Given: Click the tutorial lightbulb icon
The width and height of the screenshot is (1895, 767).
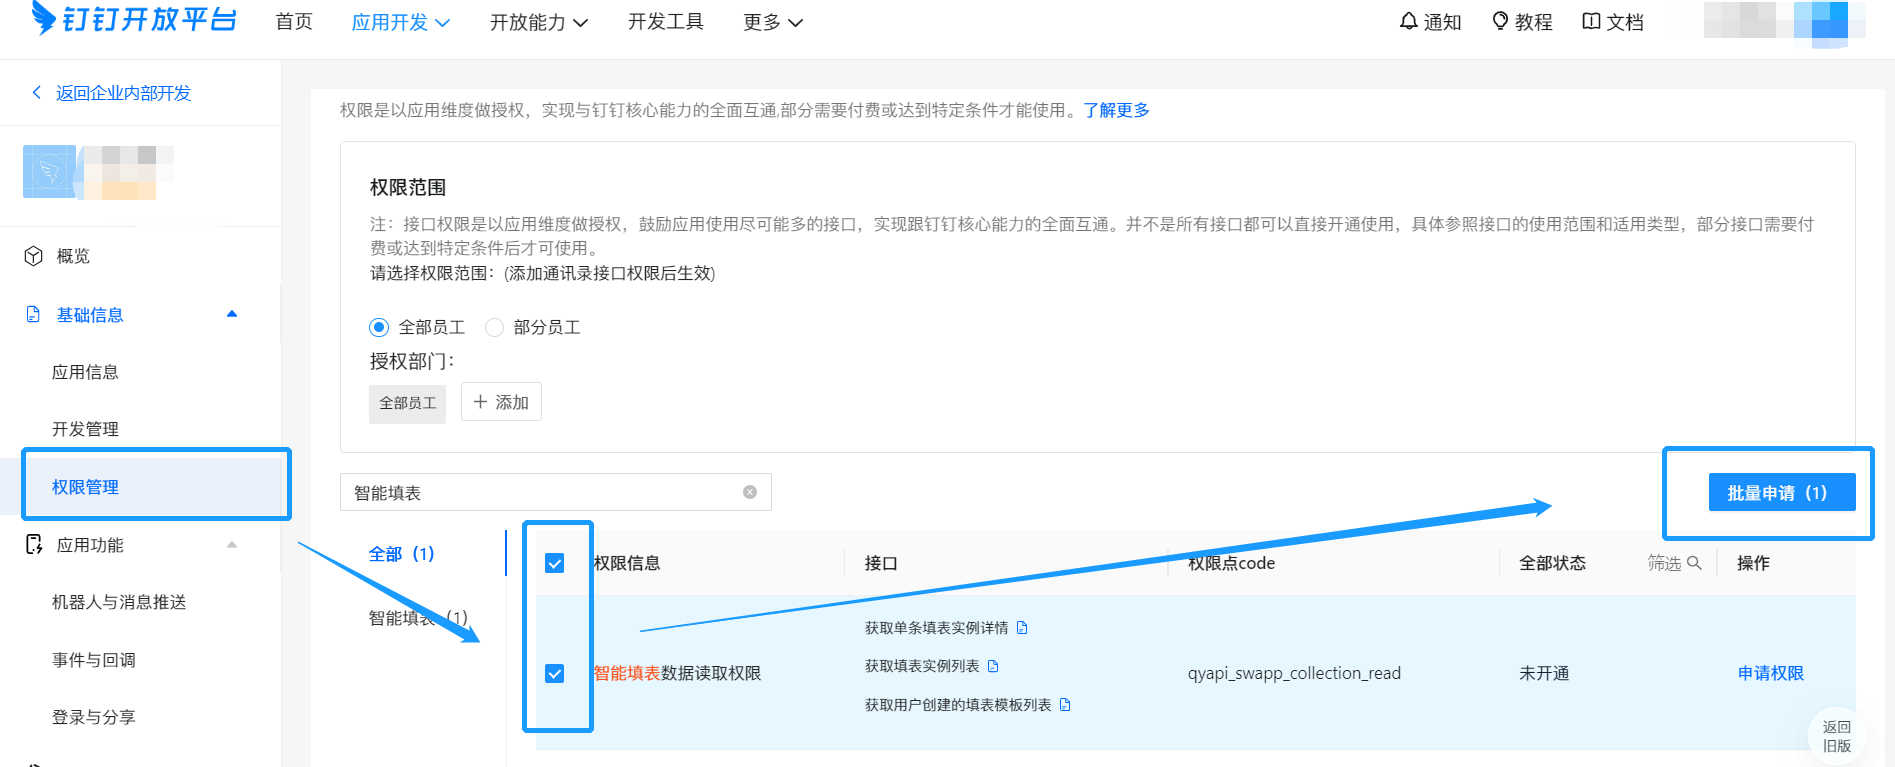Looking at the screenshot, I should 1500,21.
